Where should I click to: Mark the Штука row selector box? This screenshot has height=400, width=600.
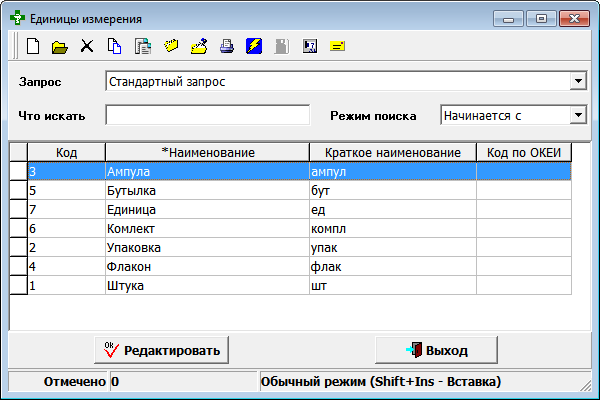click(18, 286)
